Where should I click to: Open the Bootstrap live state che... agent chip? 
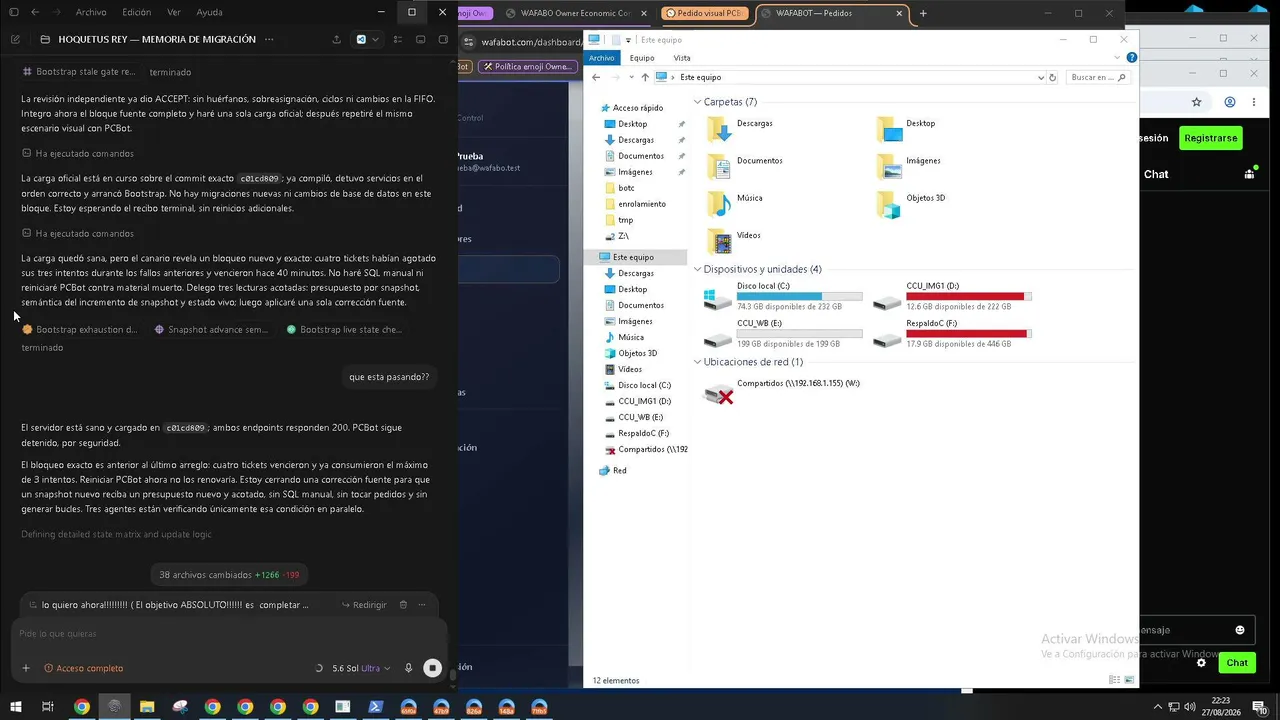coord(344,329)
